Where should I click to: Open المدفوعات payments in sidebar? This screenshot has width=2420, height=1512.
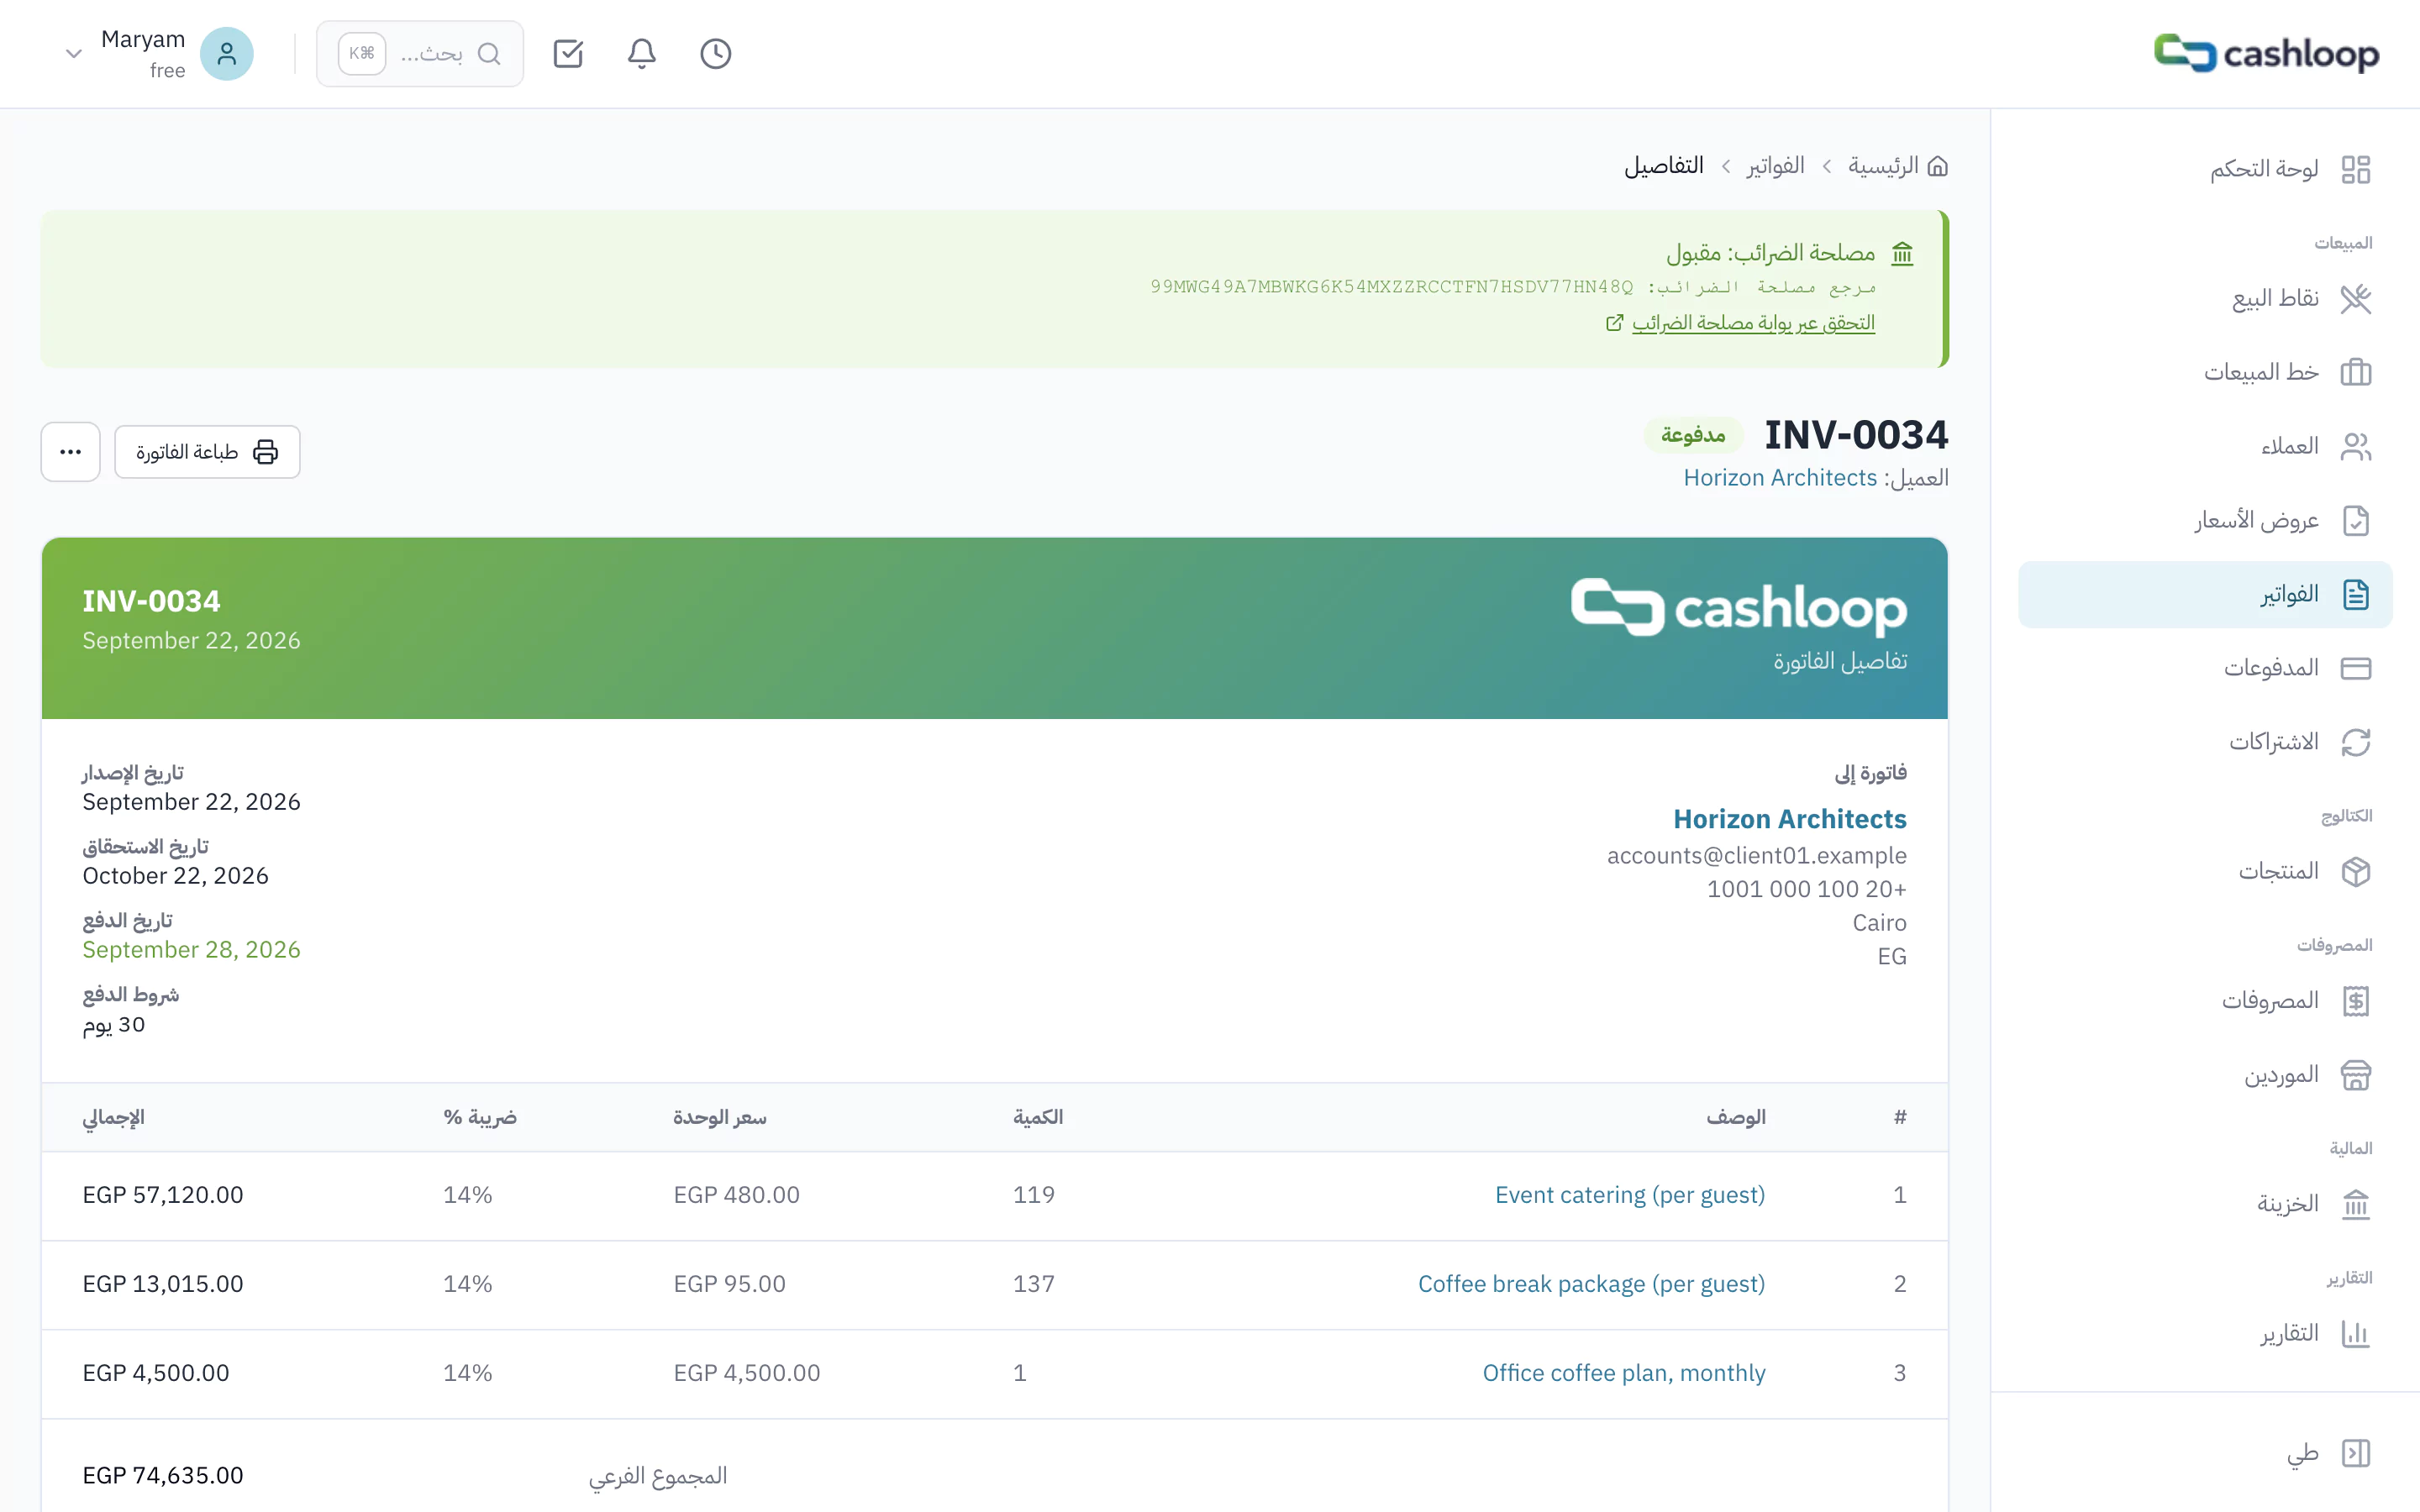2205,668
